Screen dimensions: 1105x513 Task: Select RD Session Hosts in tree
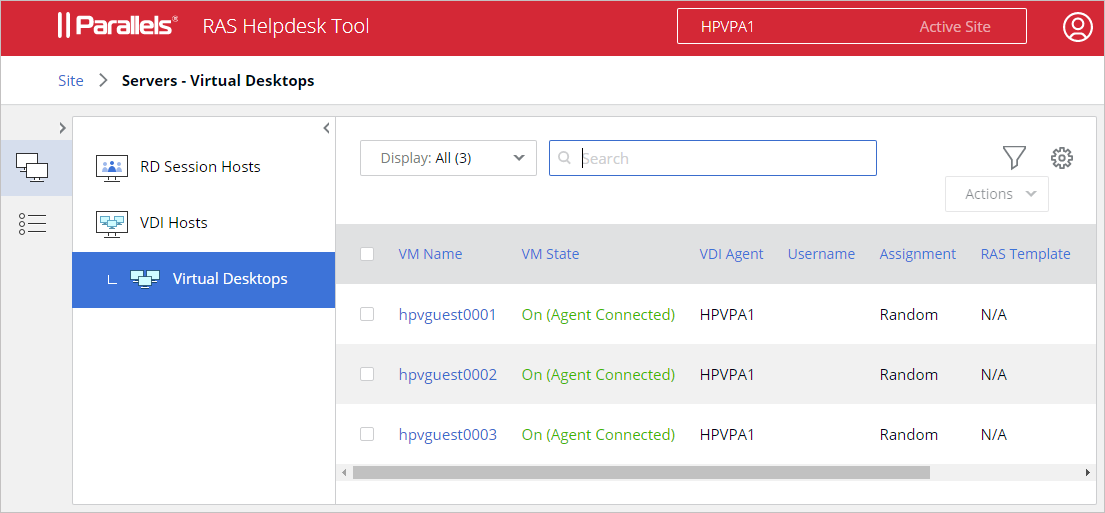pos(204,167)
